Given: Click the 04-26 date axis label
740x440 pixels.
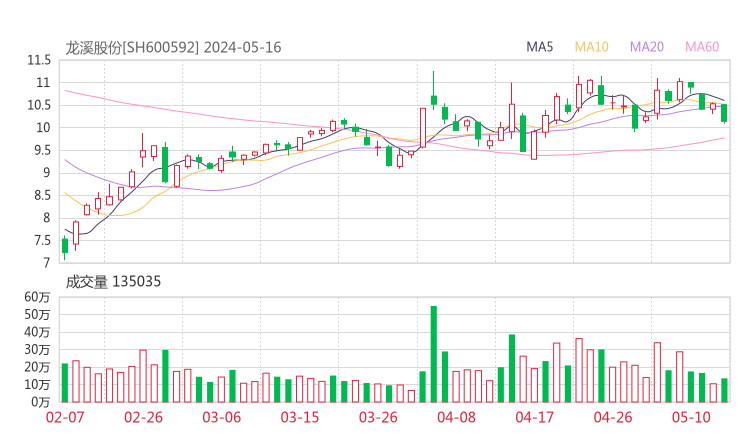Looking at the screenshot, I should pyautogui.click(x=613, y=417).
